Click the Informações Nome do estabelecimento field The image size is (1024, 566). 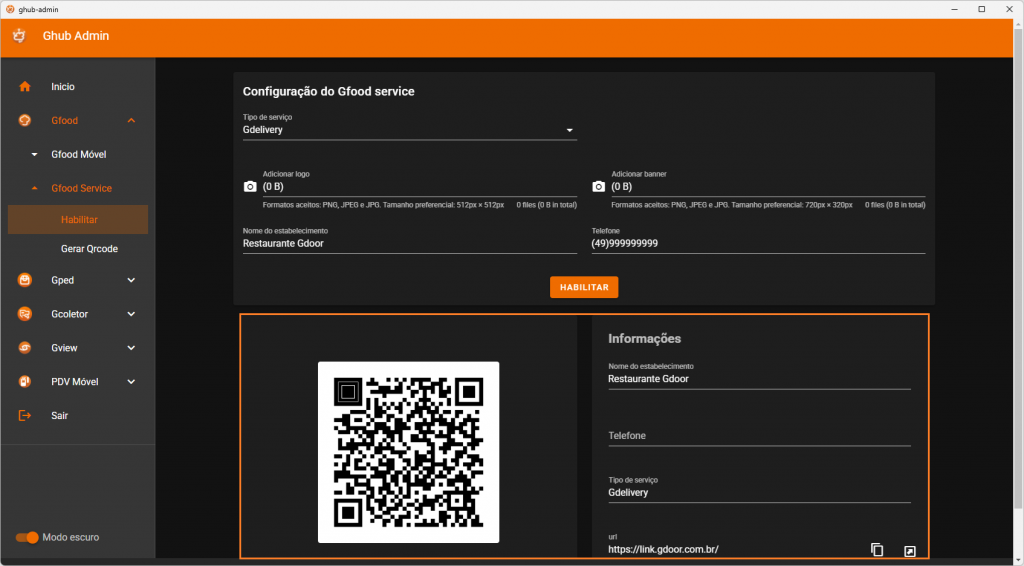(759, 379)
